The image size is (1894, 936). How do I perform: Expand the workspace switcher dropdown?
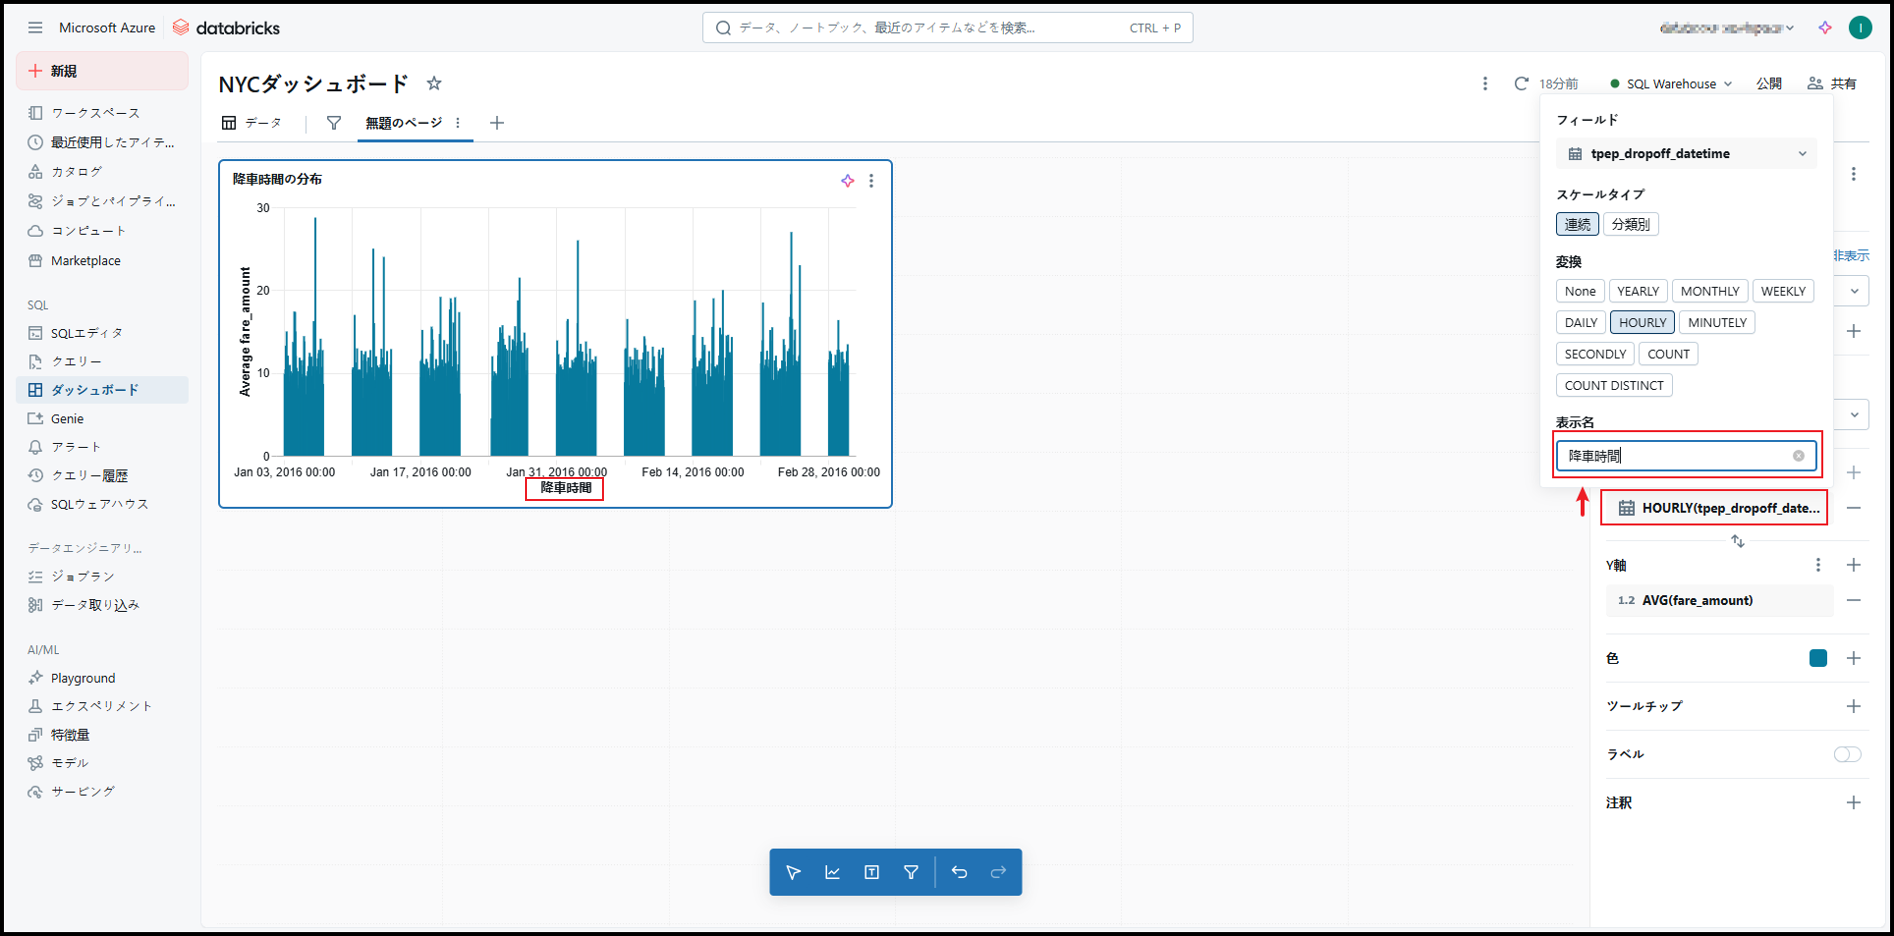(x=1726, y=28)
